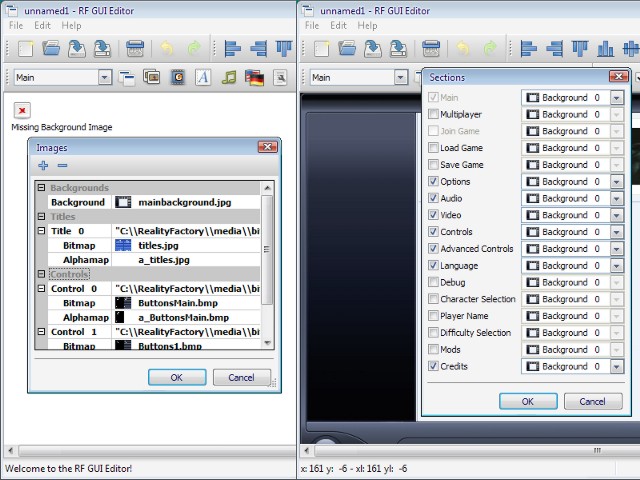Collapse Control 0 node in Images tree

[41, 289]
